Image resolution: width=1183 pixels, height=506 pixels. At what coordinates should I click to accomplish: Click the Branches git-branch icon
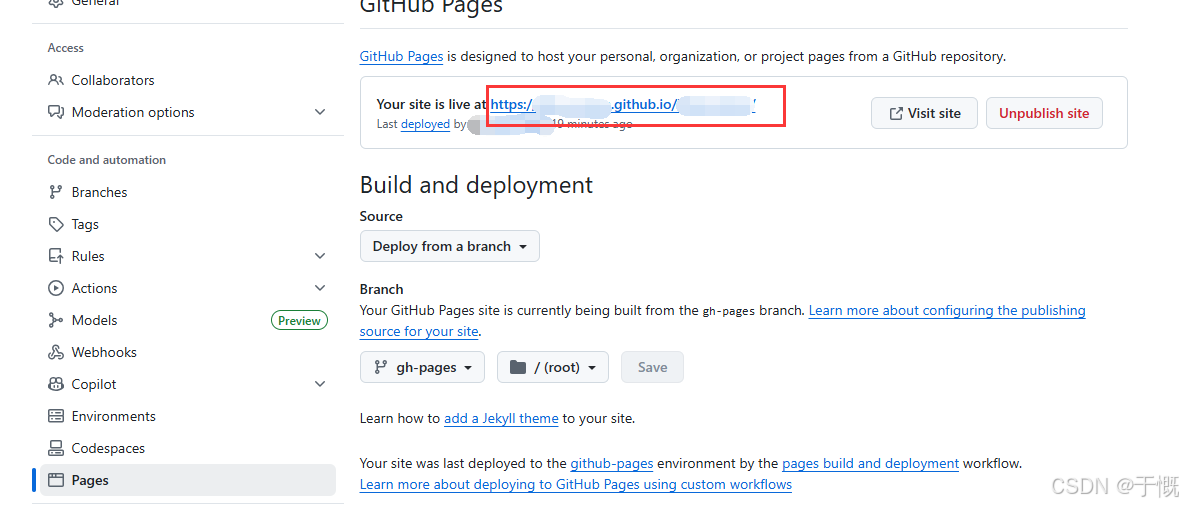[x=56, y=192]
